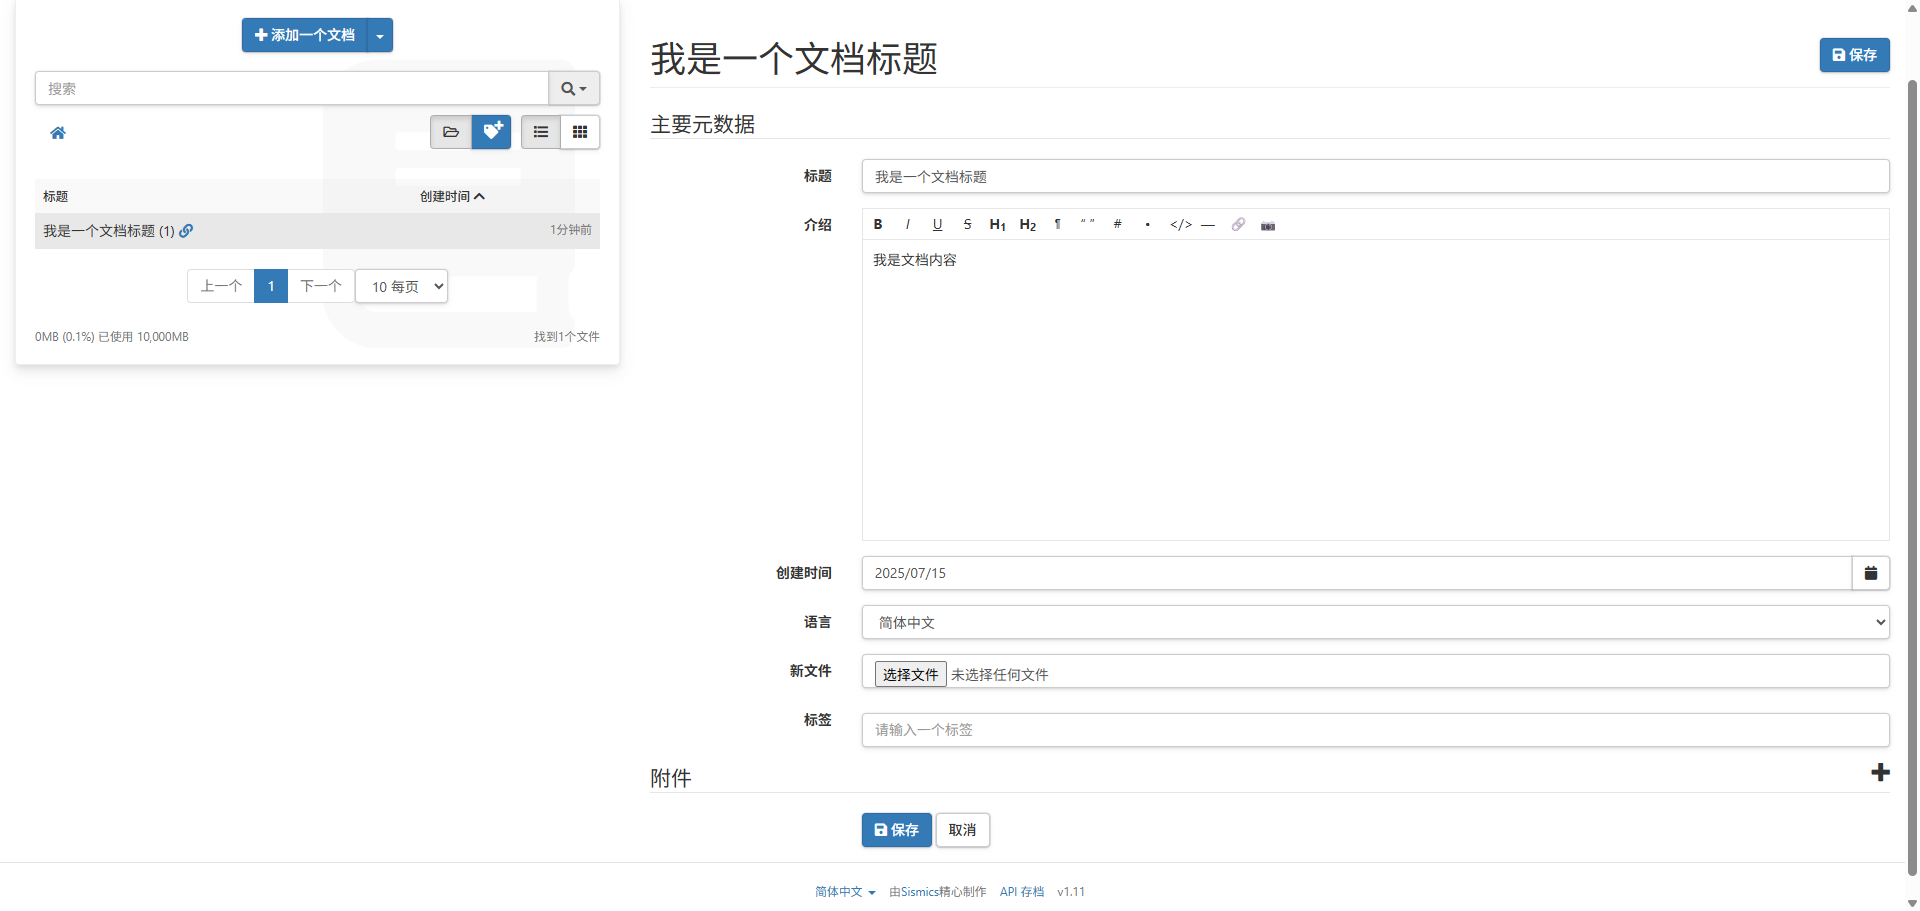Click the scrollbar down arrow

pos(1912,903)
